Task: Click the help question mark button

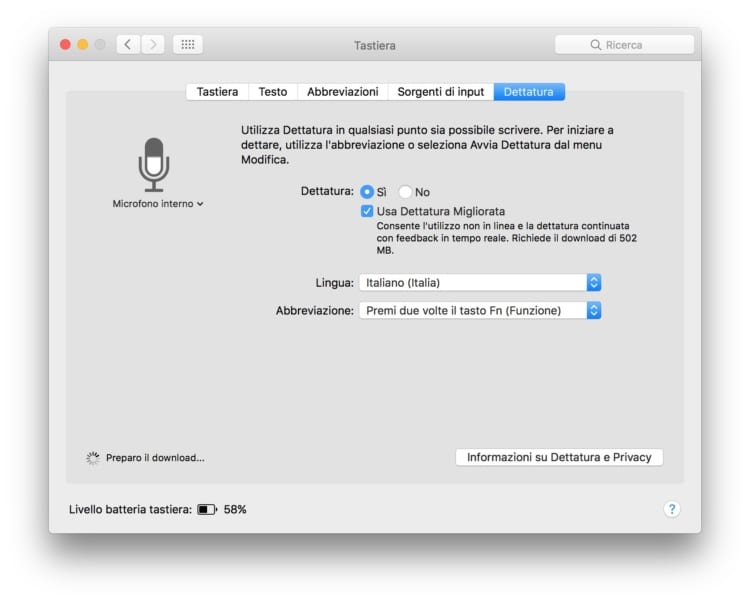Action: tap(672, 509)
